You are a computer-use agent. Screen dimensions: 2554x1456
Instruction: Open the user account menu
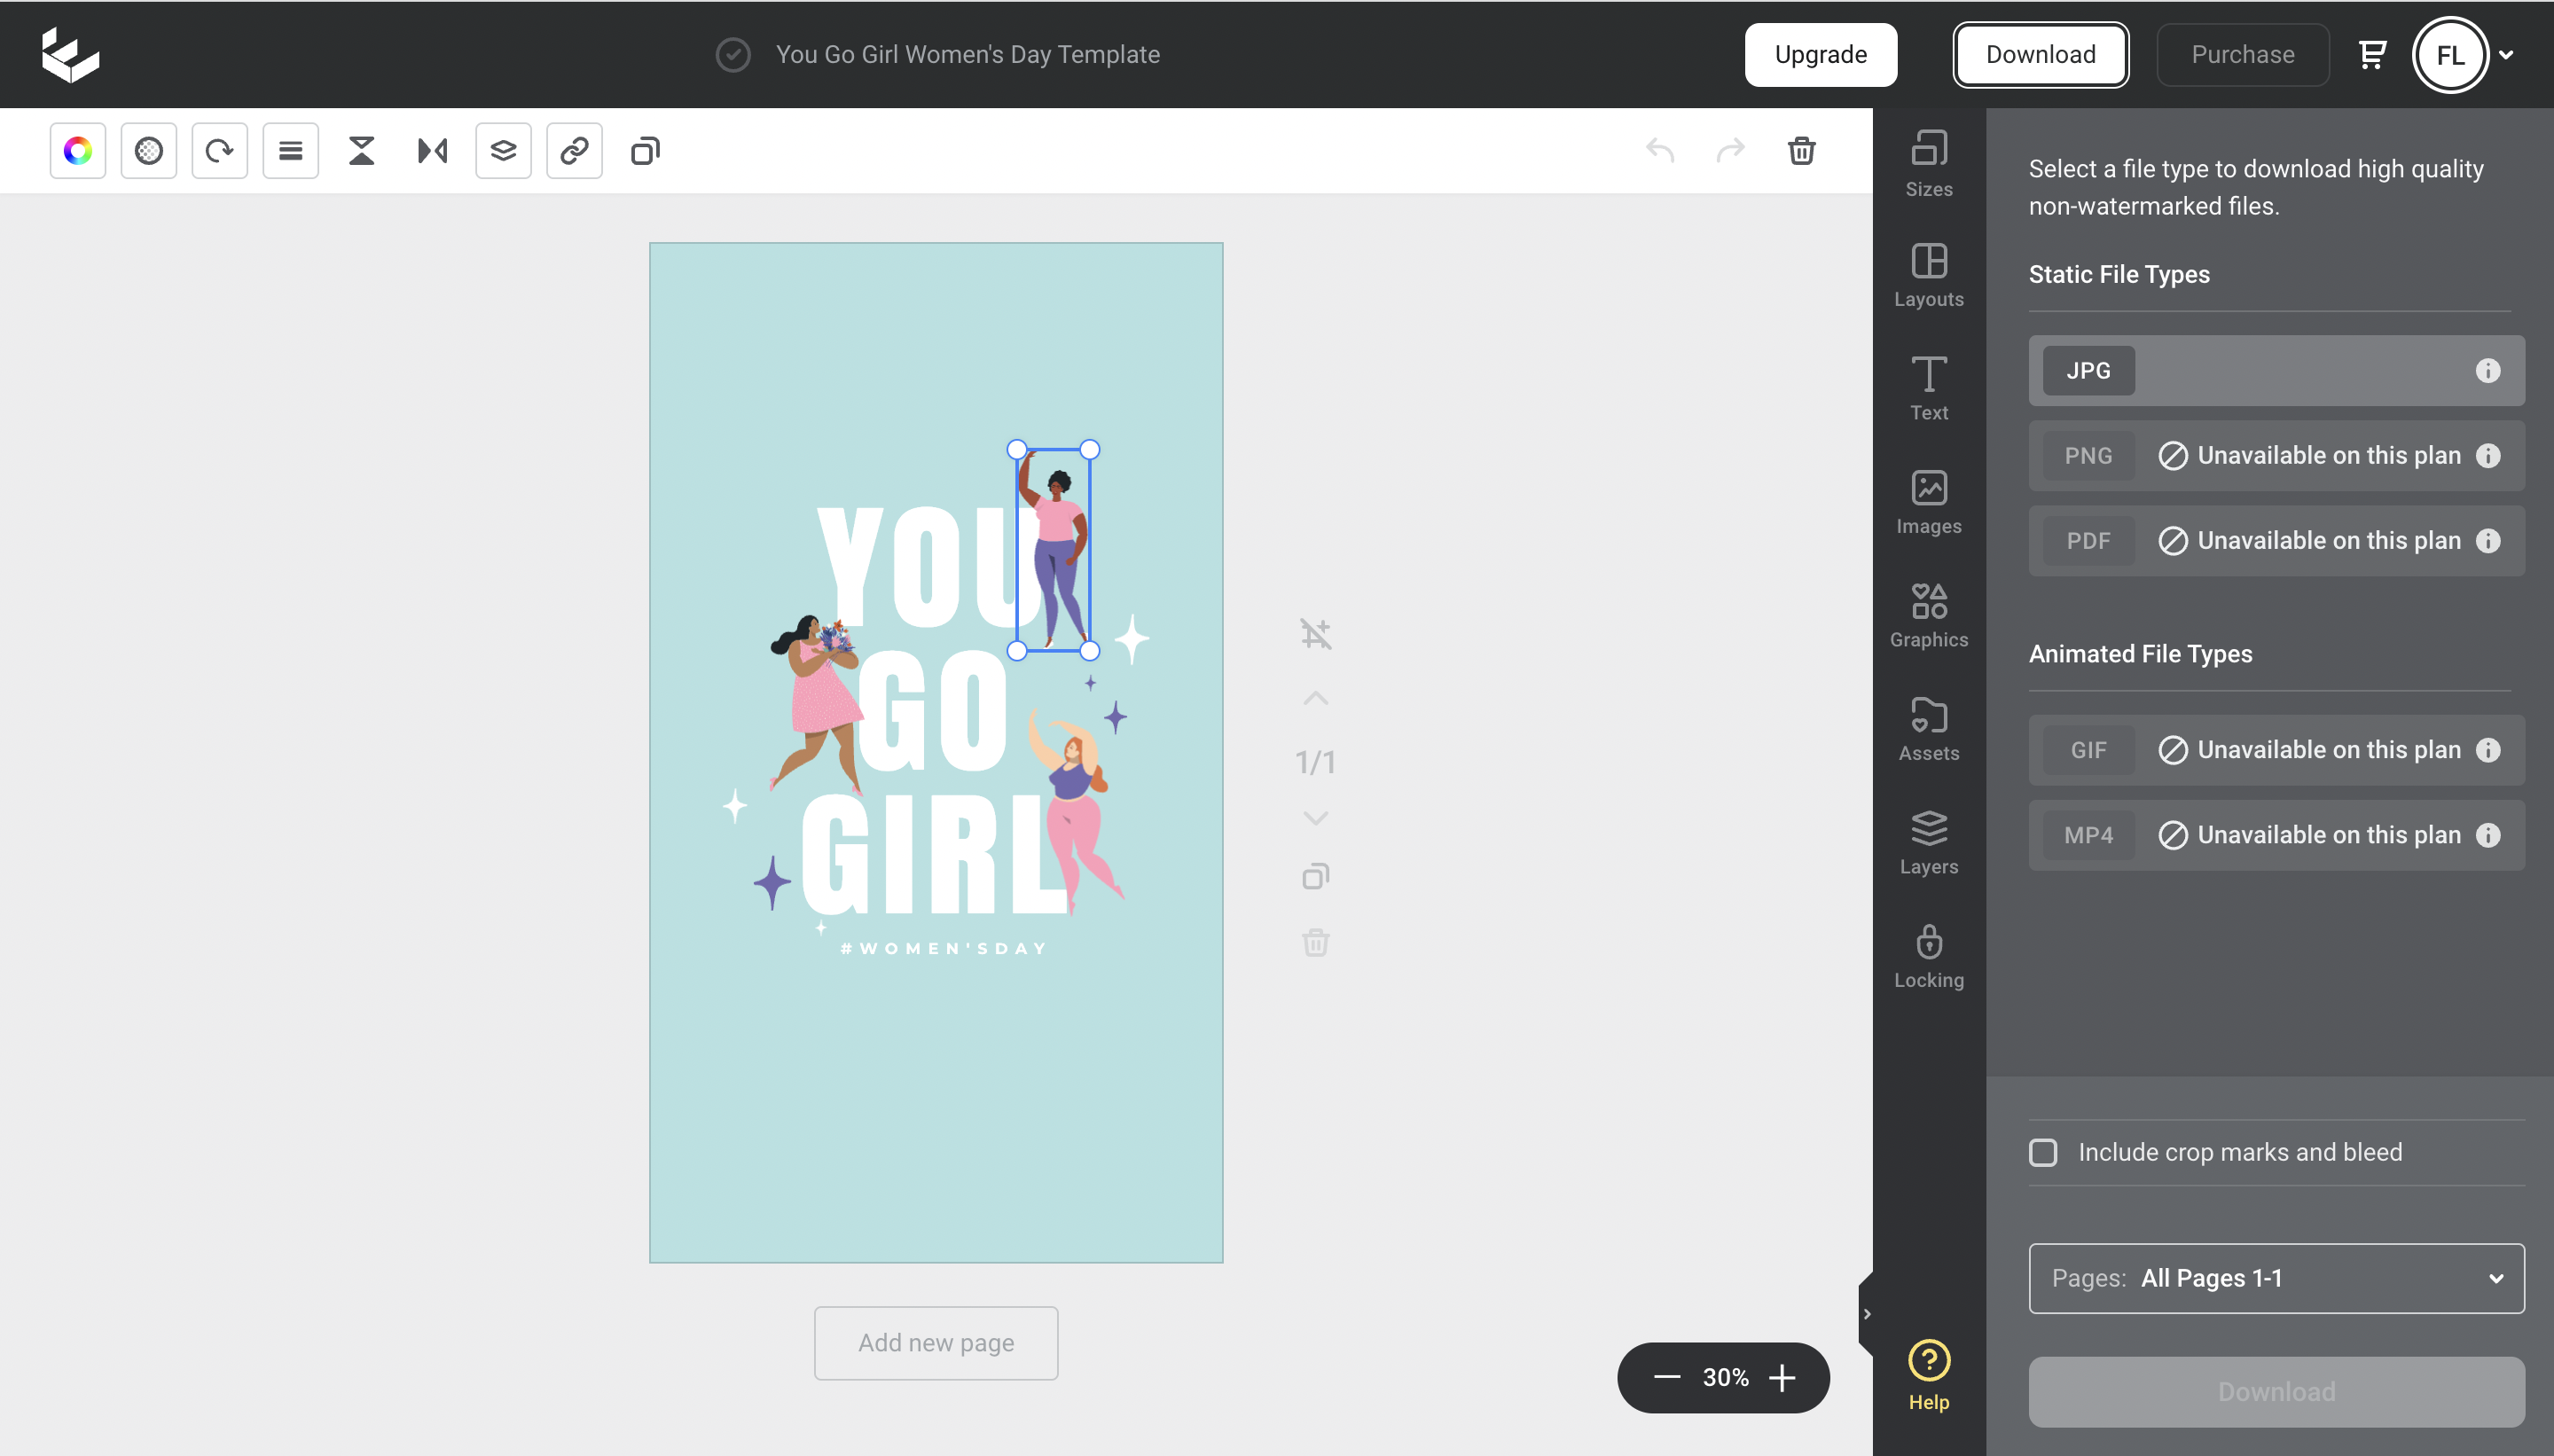click(2466, 54)
